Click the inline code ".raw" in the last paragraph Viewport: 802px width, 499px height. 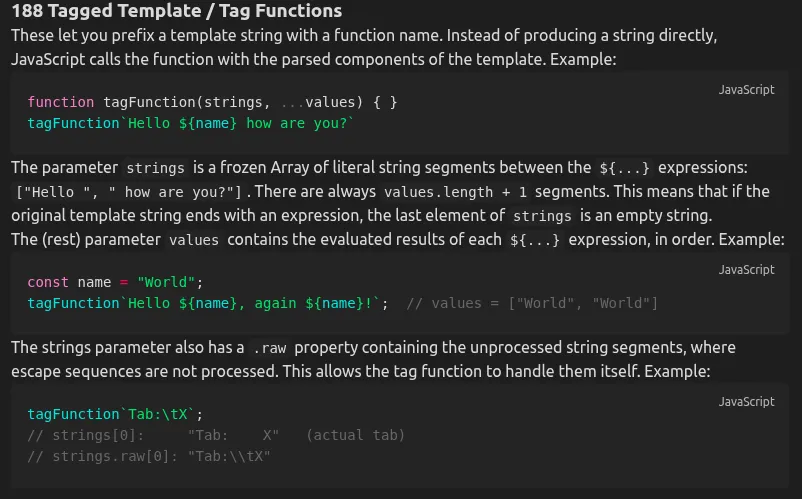pyautogui.click(x=269, y=348)
